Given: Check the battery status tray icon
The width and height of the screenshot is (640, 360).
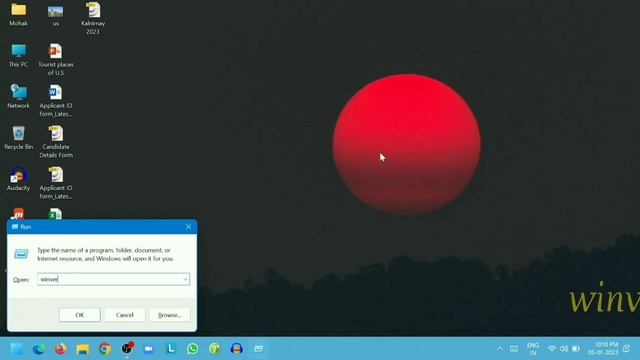Looking at the screenshot, I should click(576, 349).
